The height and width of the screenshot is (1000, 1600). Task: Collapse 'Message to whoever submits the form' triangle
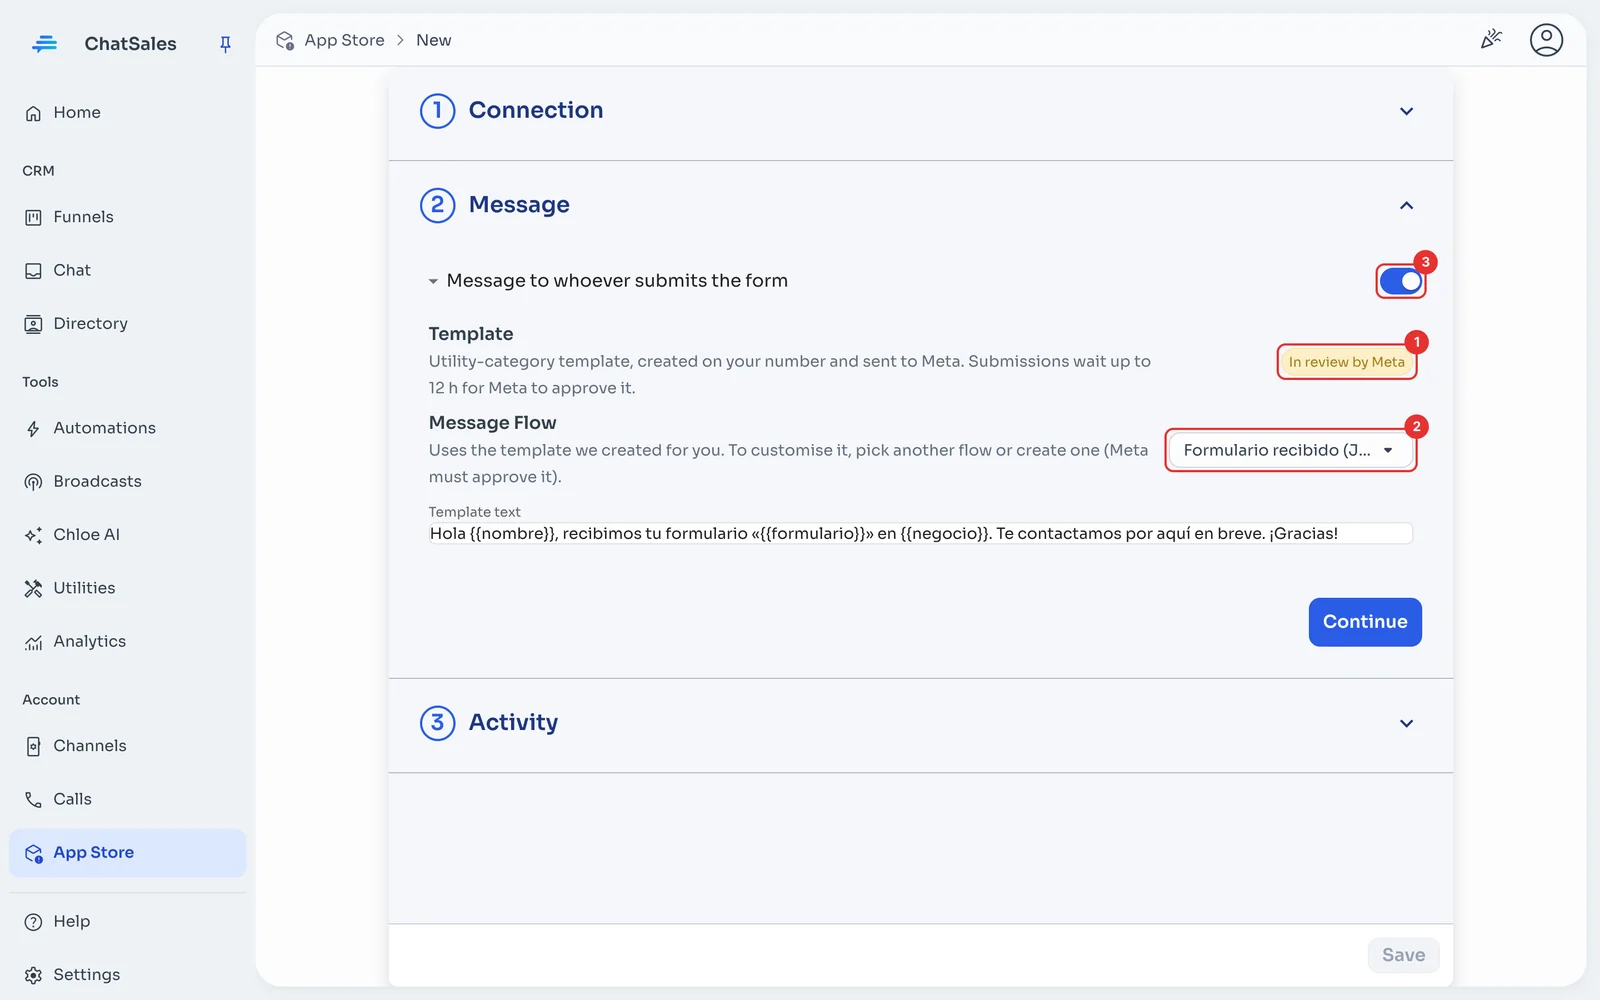pyautogui.click(x=433, y=282)
